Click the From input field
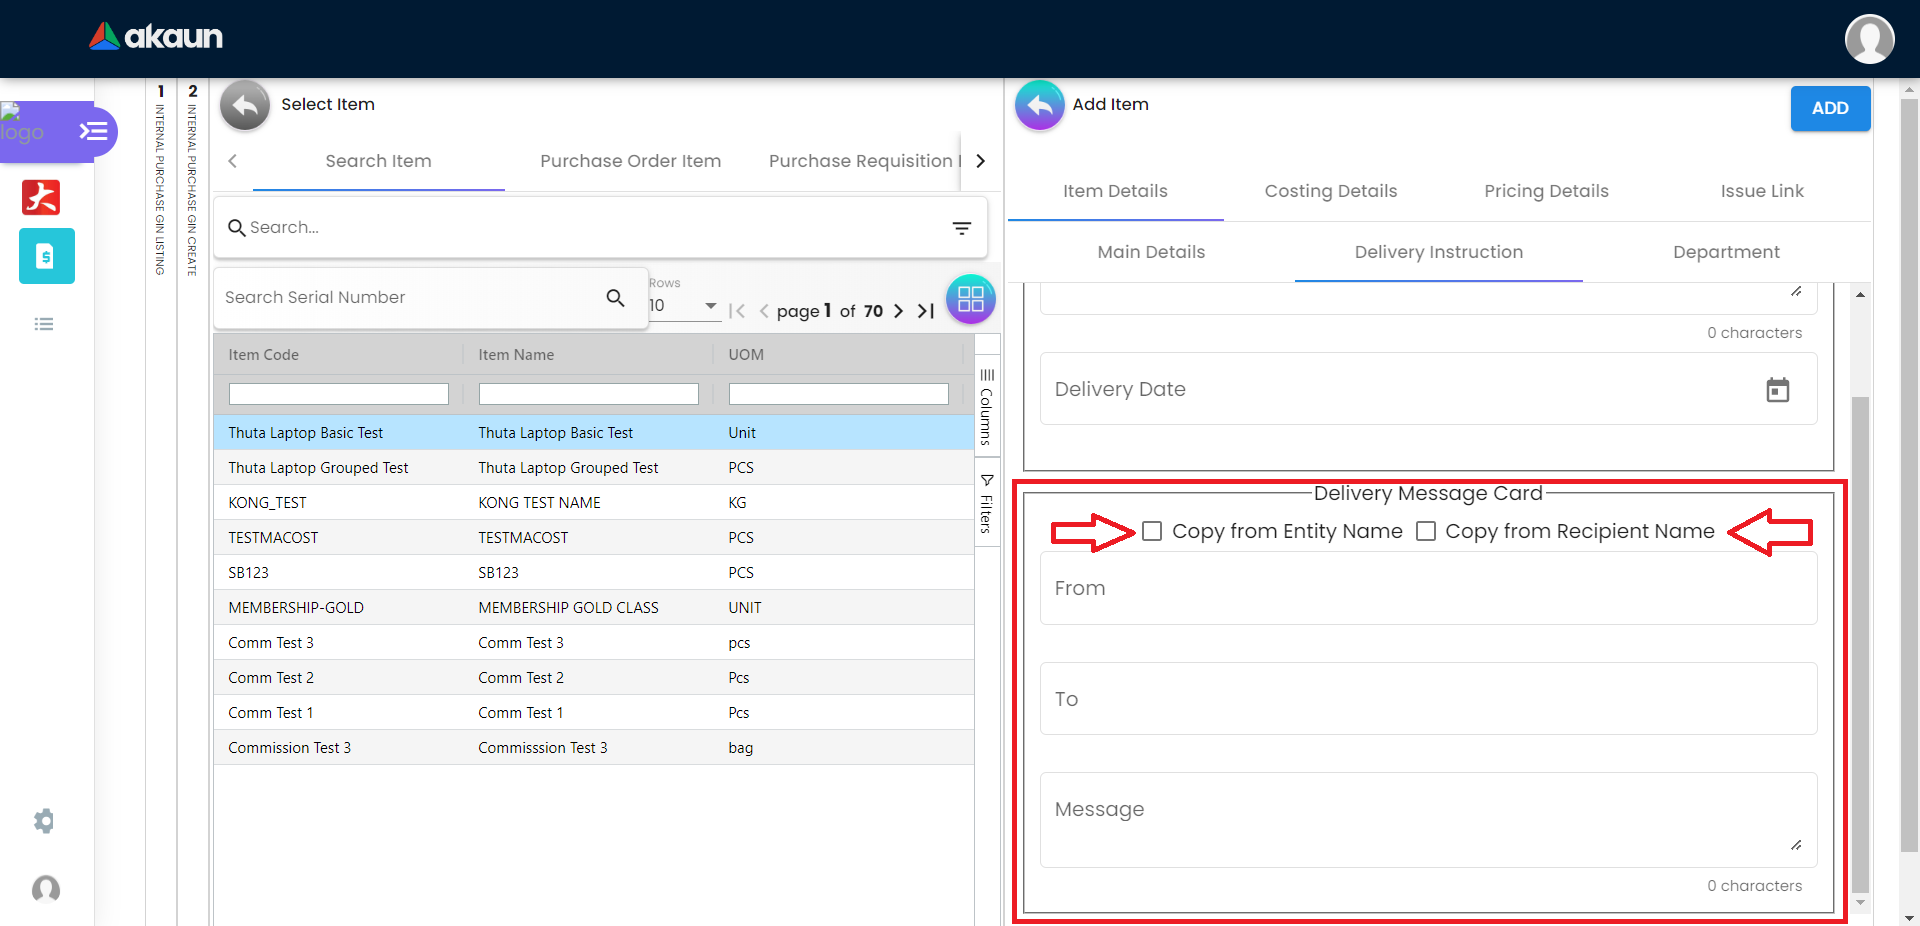1920x926 pixels. (1428, 589)
